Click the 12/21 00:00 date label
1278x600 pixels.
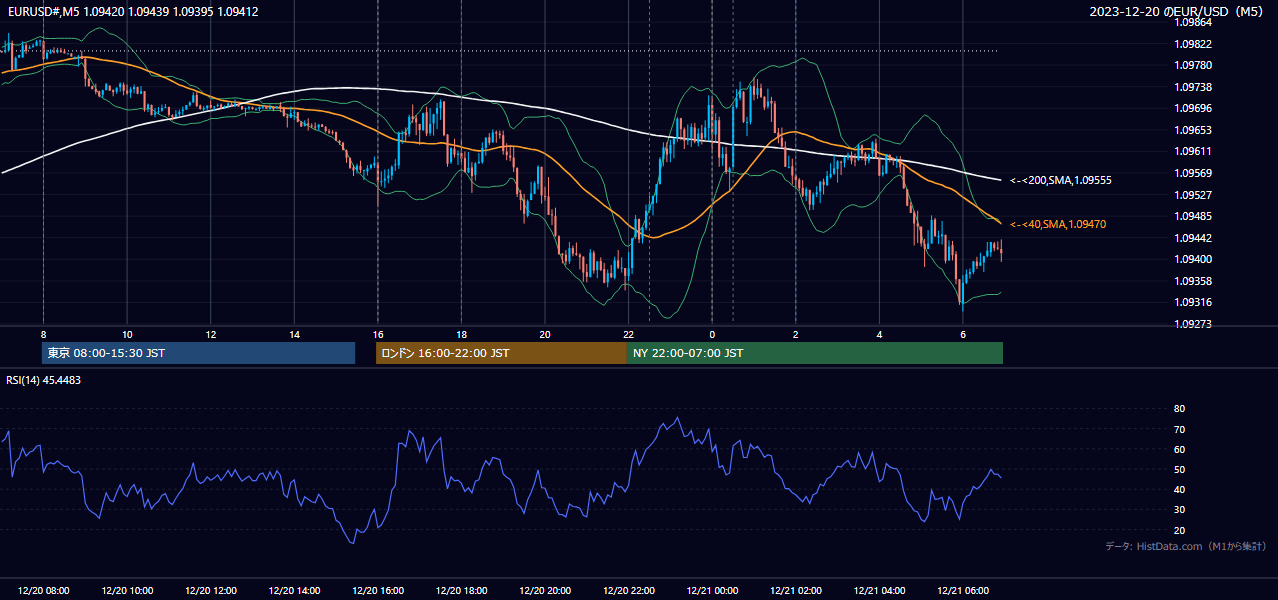712,591
